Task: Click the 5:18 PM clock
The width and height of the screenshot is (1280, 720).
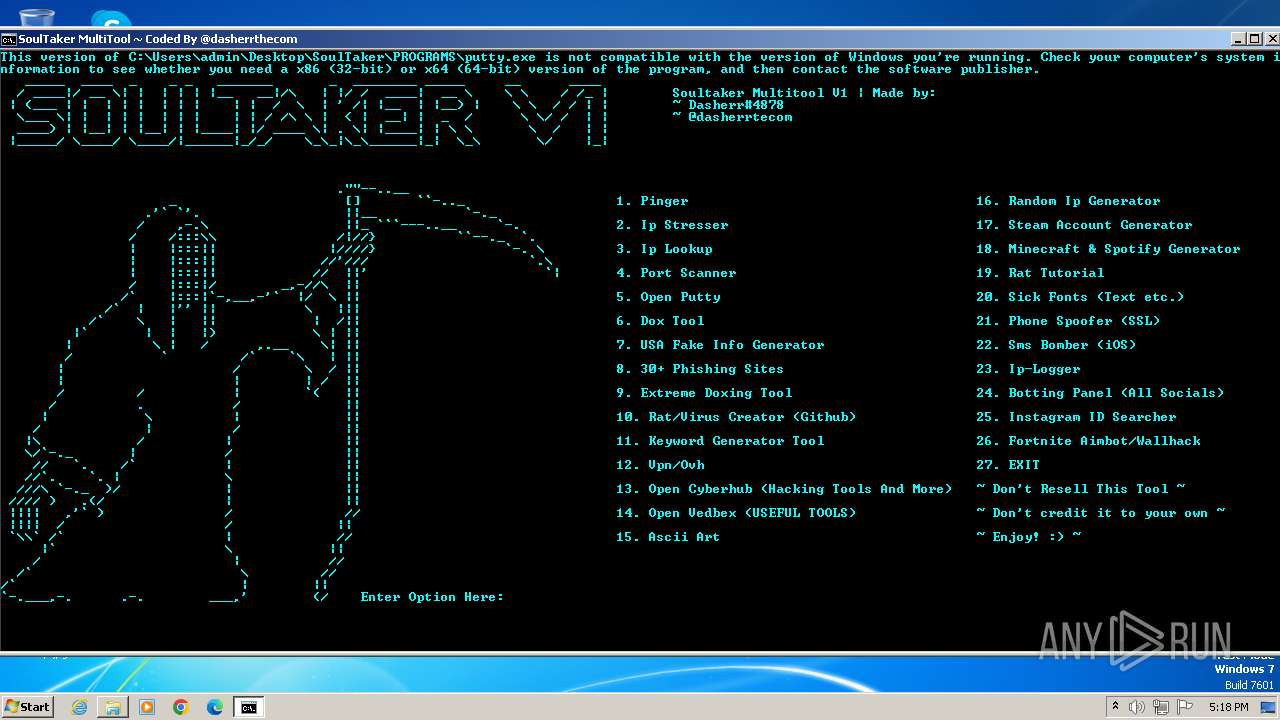Action: click(1228, 707)
